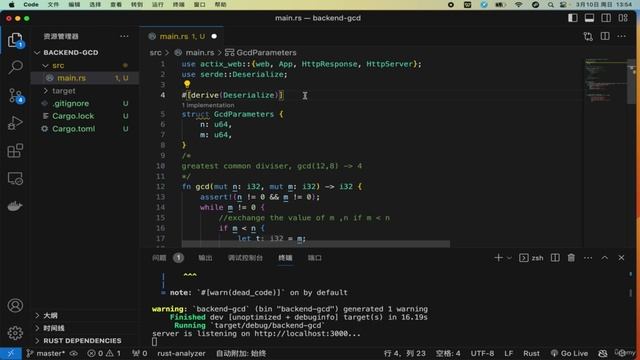Maximize the panel with the up chevron
The width and height of the screenshot is (640, 360).
tap(604, 258)
